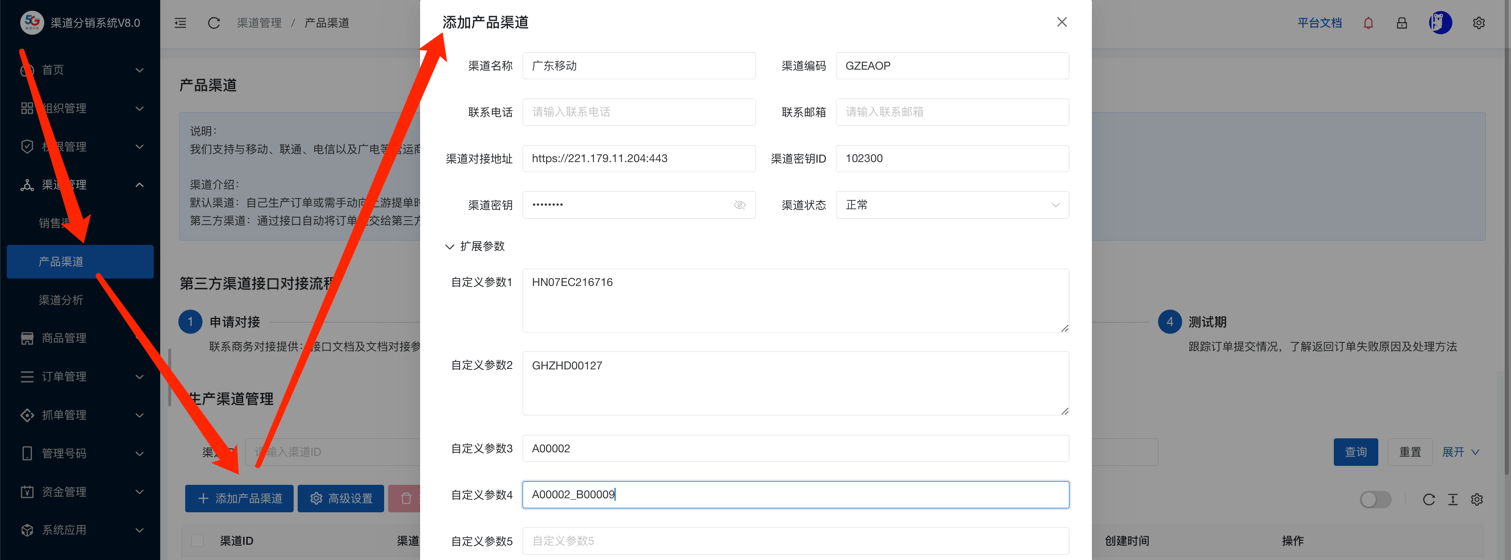Image resolution: width=1511 pixels, height=560 pixels.
Task: Open the 订单管理 sidebar menu
Action: pos(80,377)
